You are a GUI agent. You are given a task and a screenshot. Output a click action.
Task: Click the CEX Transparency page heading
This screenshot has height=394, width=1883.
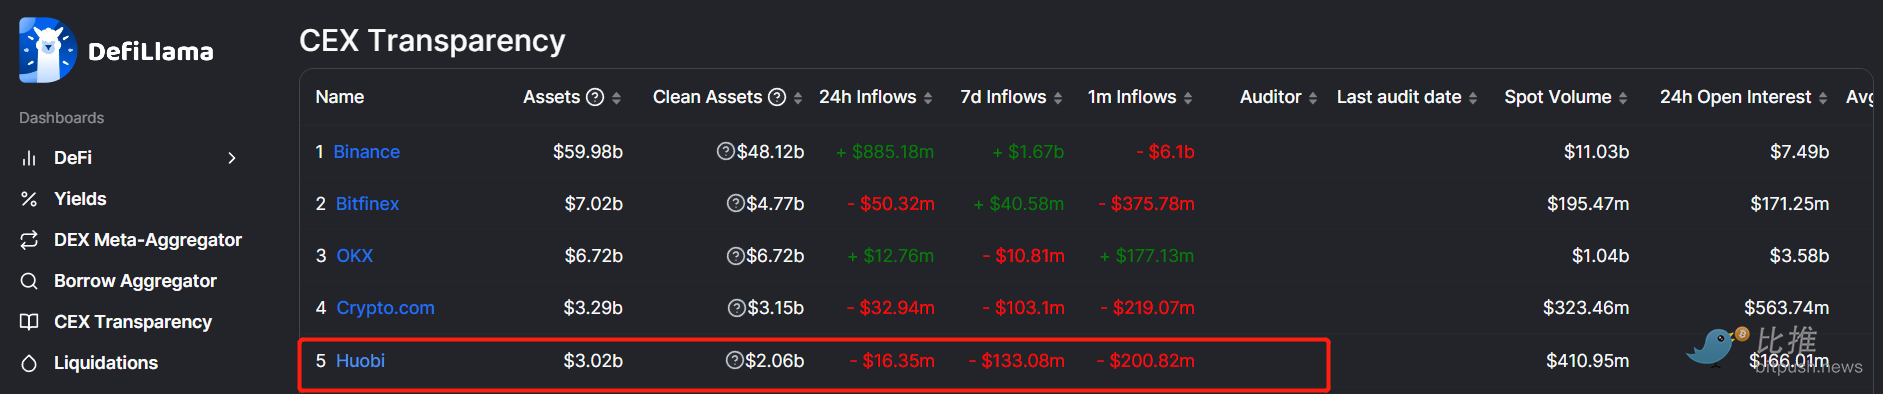click(432, 41)
